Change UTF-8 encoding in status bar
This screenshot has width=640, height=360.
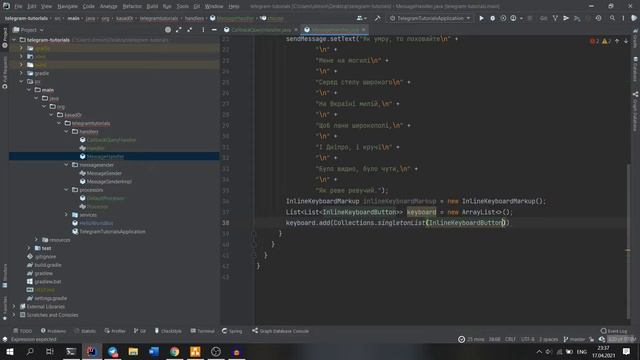(528, 339)
